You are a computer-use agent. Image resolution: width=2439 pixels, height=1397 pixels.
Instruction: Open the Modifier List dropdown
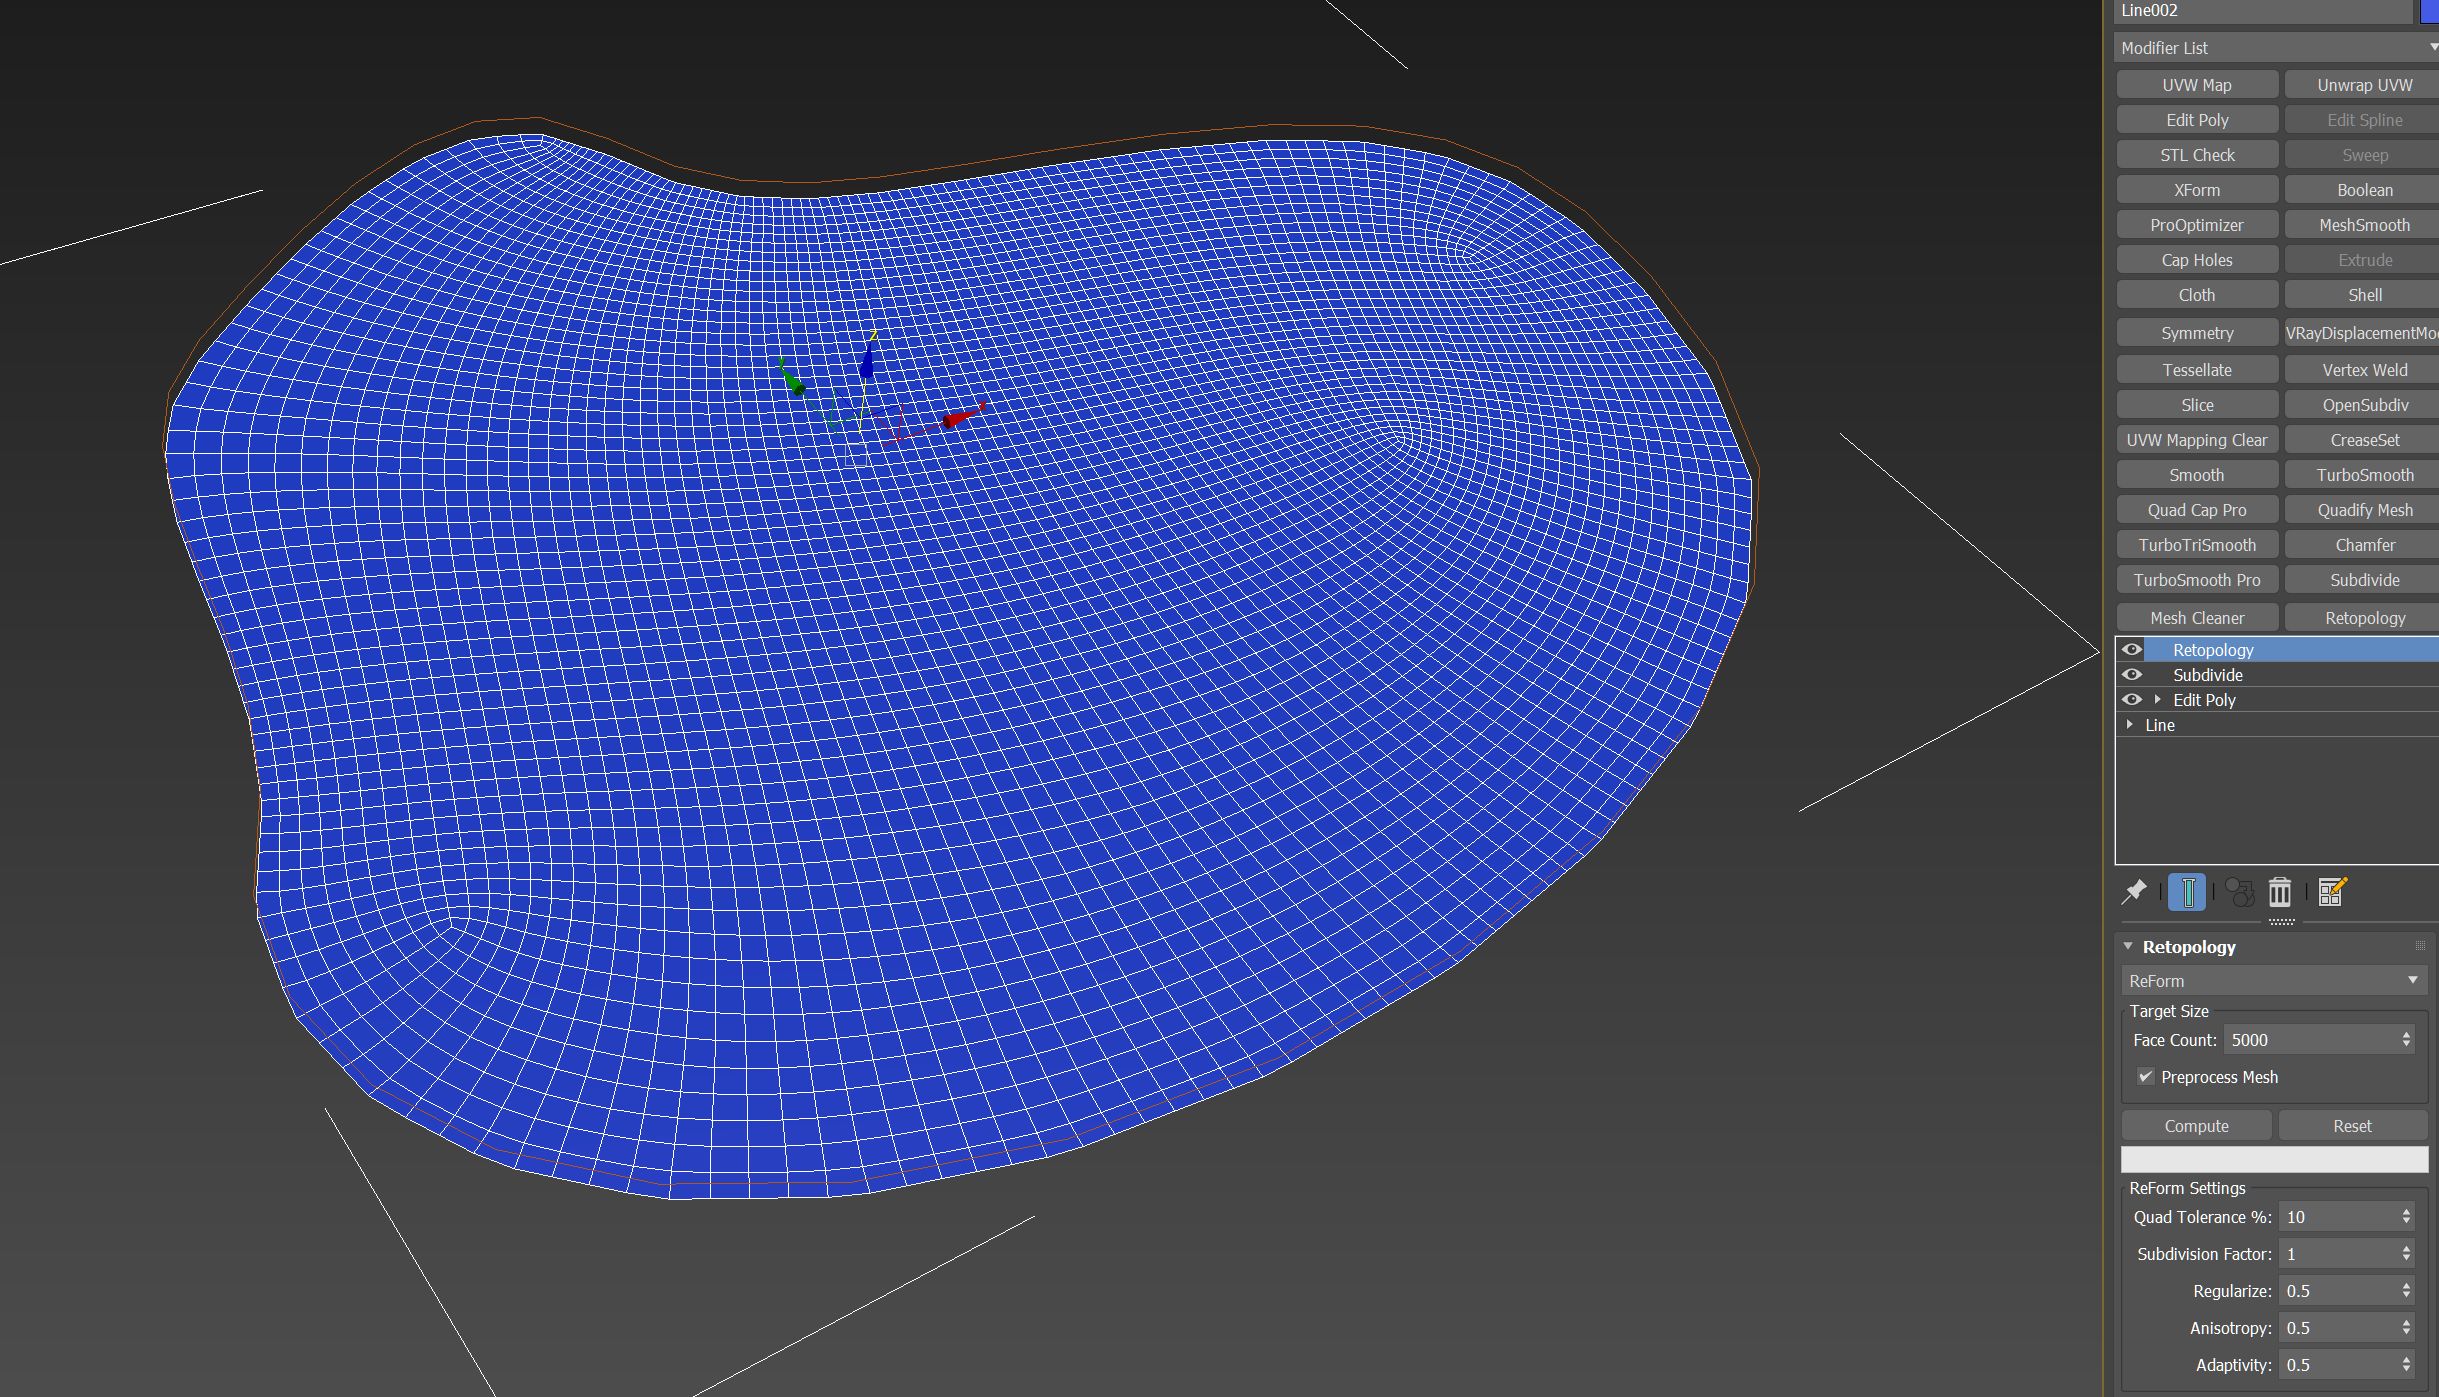pos(2271,47)
